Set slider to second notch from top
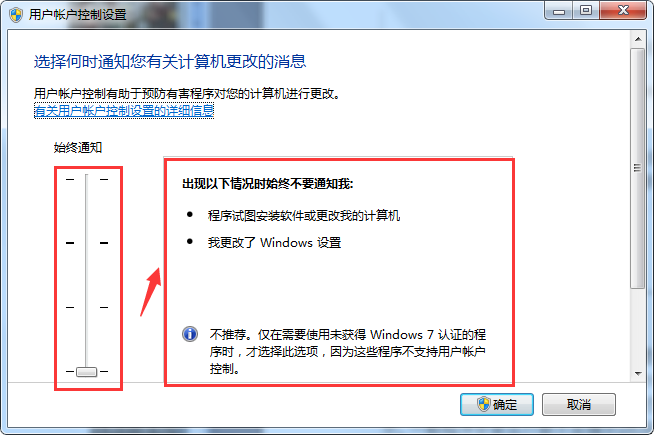This screenshot has height=435, width=654. [x=87, y=243]
